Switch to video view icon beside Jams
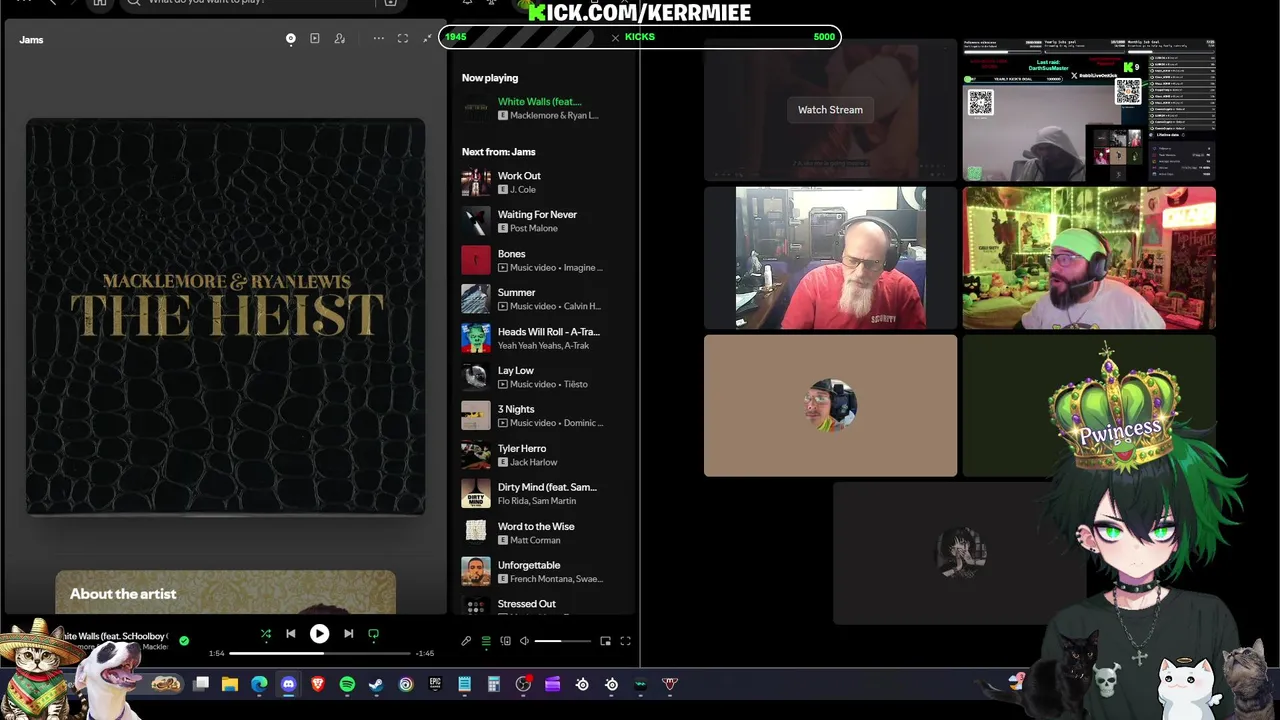Image resolution: width=1280 pixels, height=720 pixels. coord(315,39)
